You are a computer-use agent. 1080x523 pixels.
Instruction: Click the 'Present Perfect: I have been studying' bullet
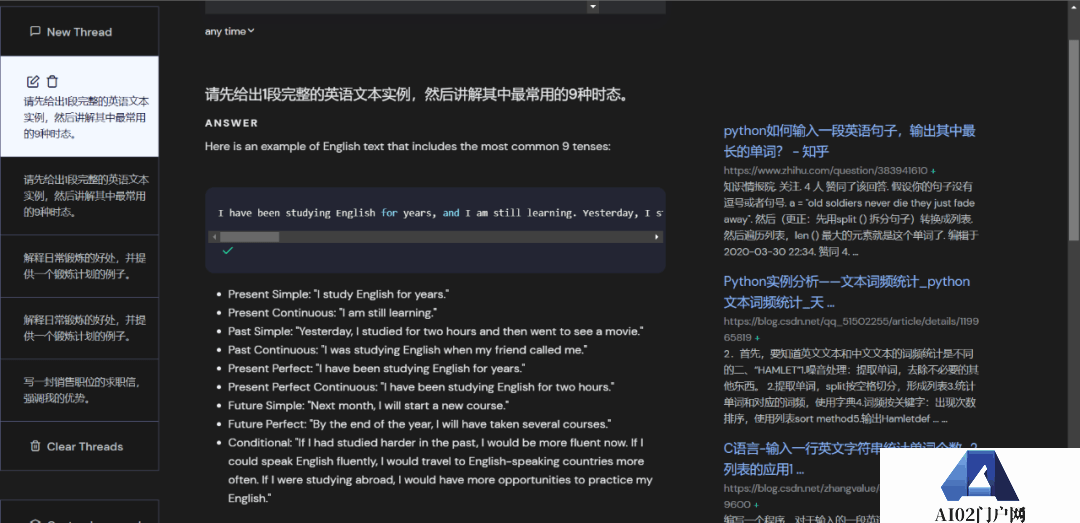coord(376,369)
